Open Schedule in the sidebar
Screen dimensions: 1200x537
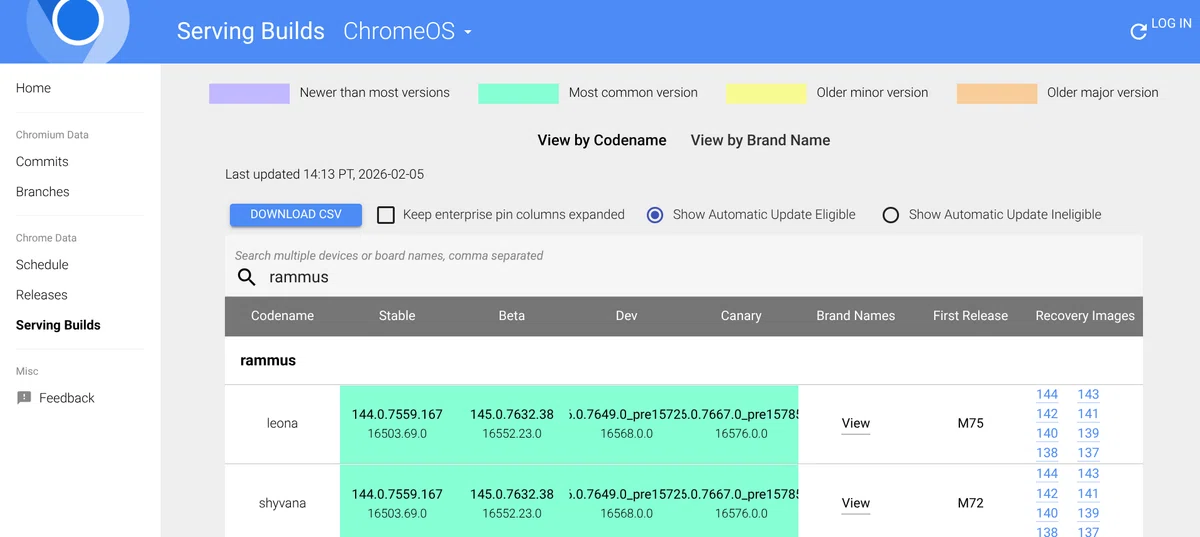coord(42,265)
